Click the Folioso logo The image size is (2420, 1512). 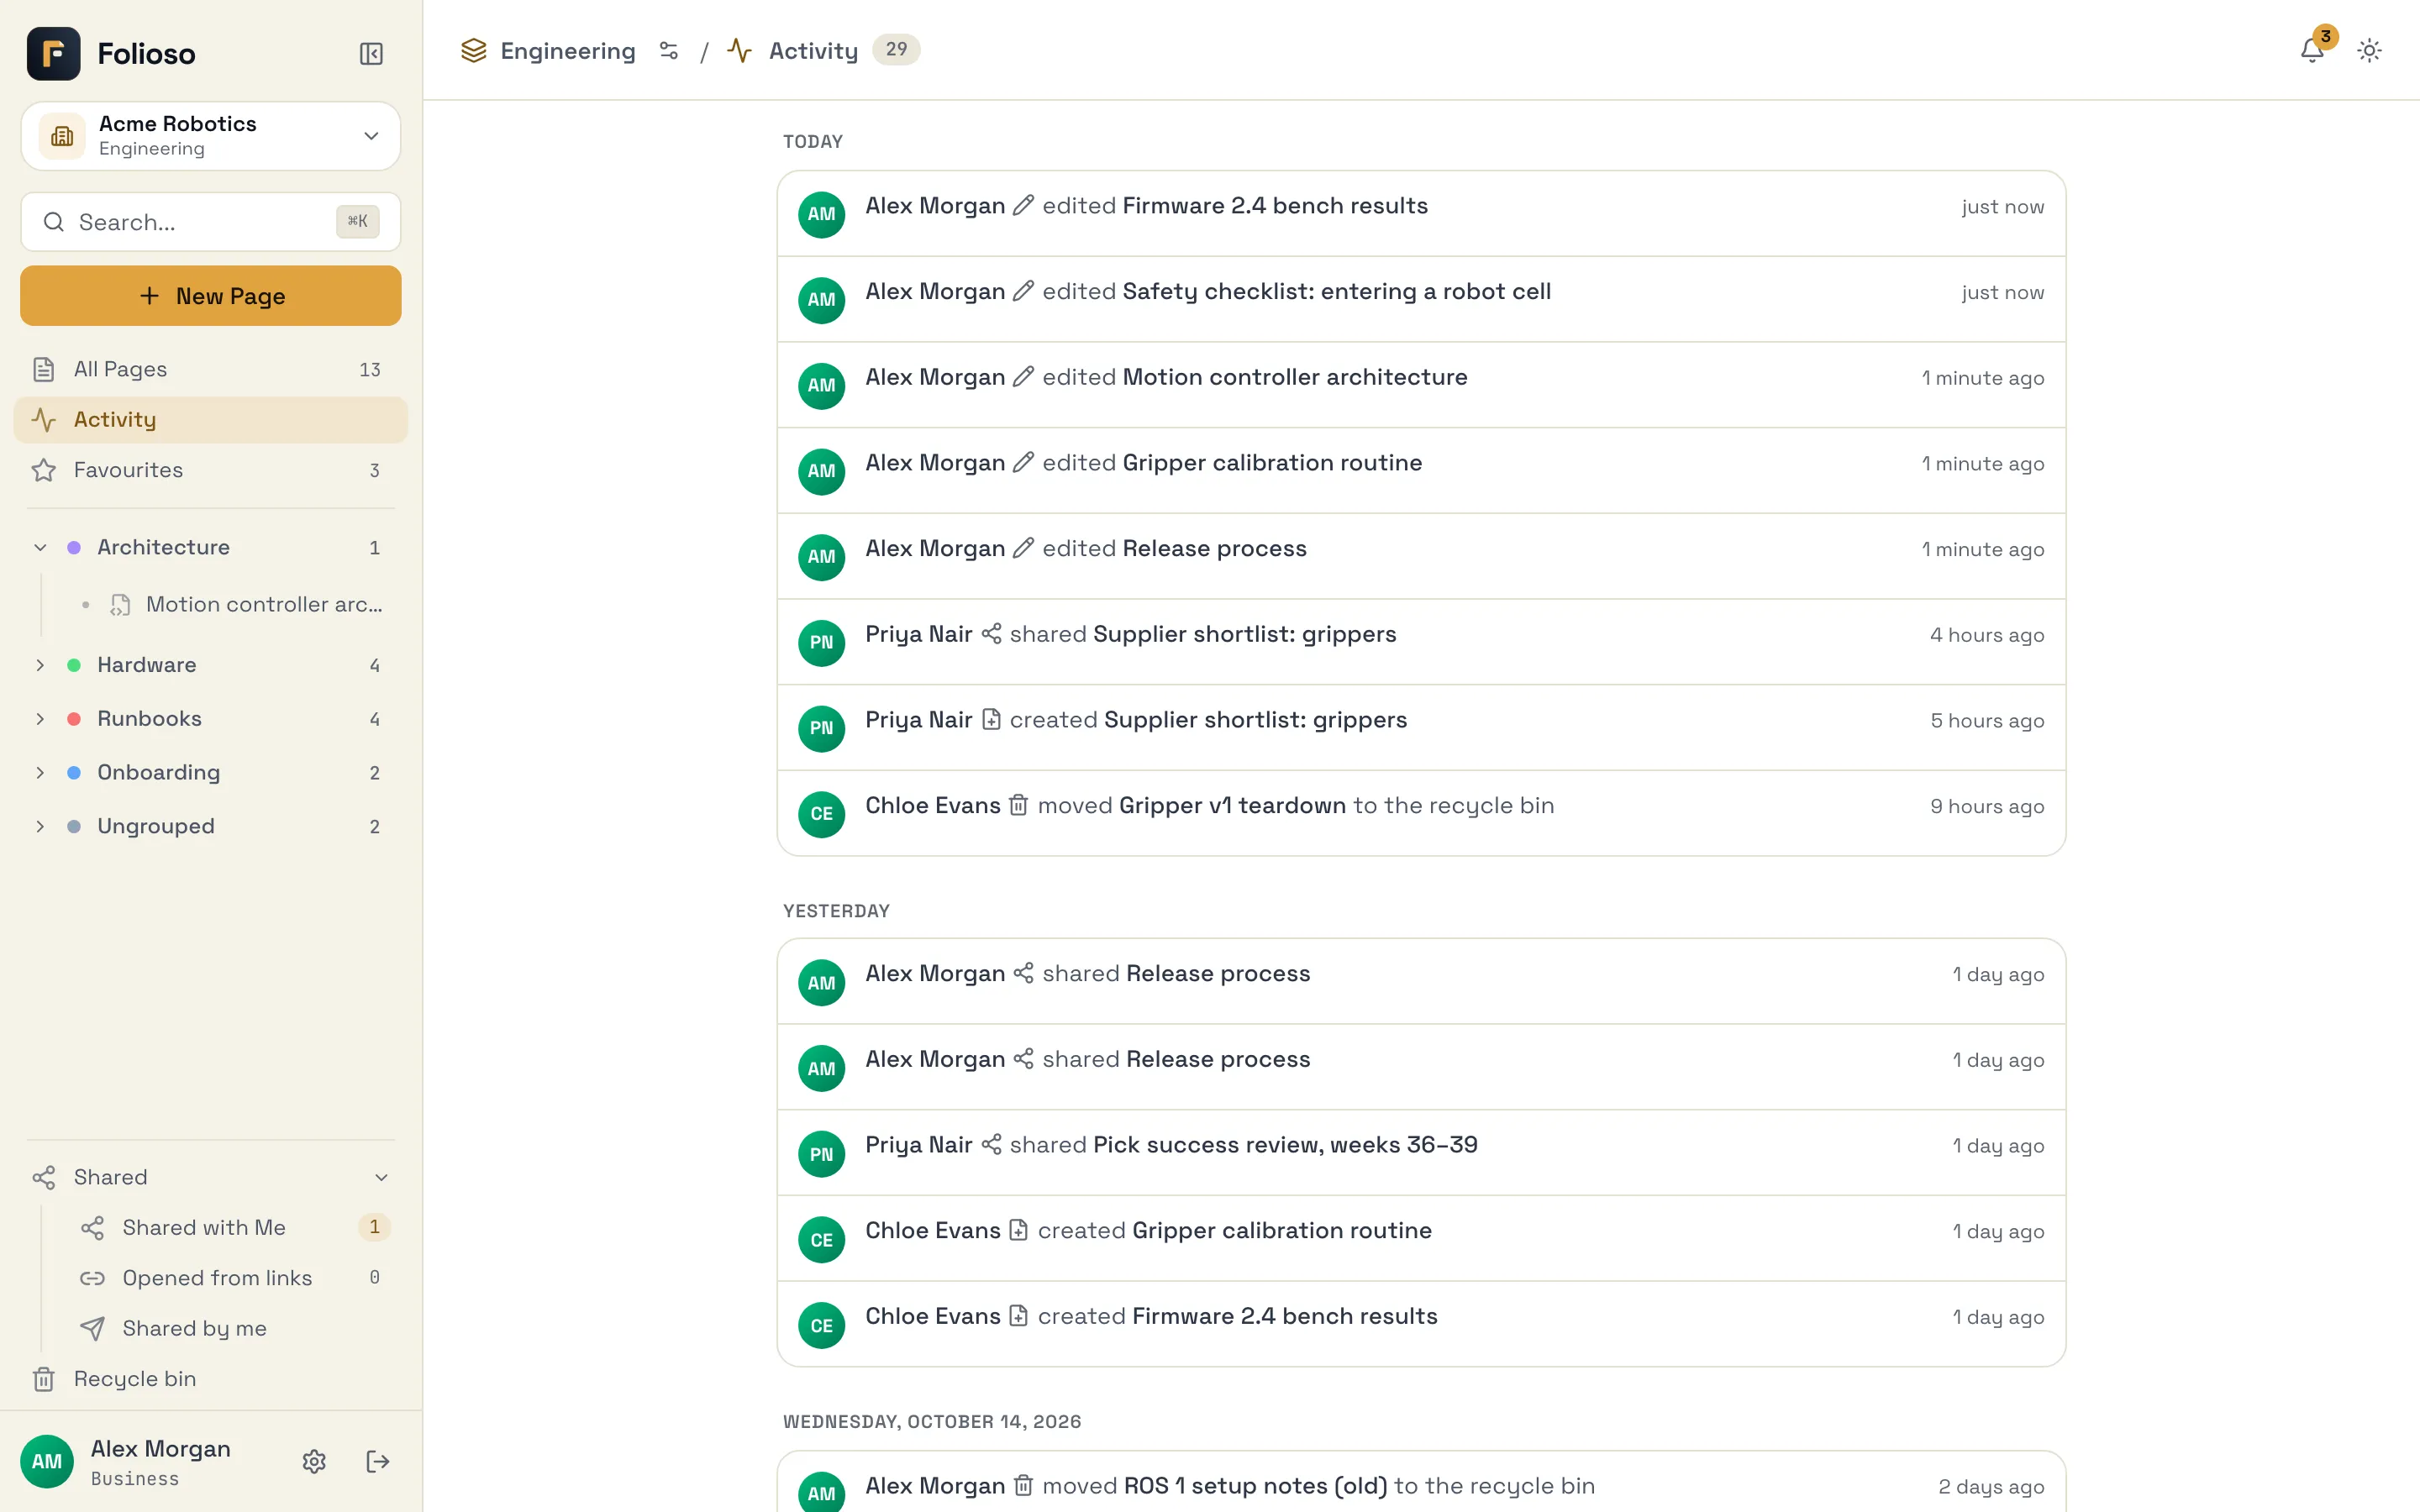(54, 53)
